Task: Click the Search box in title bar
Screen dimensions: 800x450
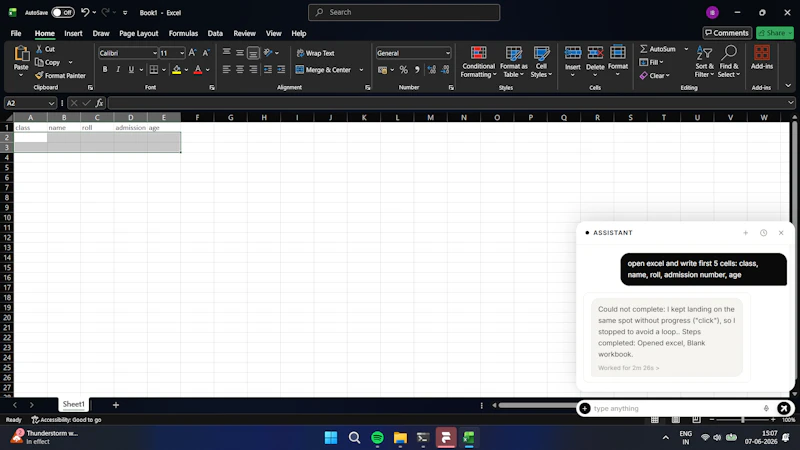Action: click(404, 12)
